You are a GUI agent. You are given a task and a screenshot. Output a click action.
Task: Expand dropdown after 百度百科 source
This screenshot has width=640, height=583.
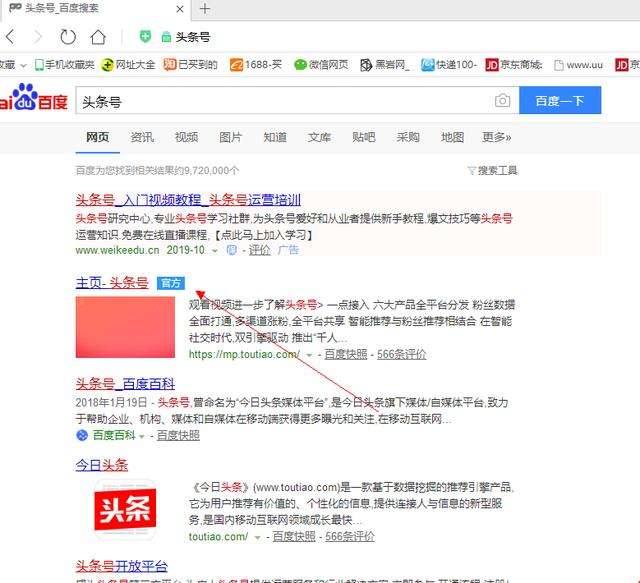coord(142,436)
